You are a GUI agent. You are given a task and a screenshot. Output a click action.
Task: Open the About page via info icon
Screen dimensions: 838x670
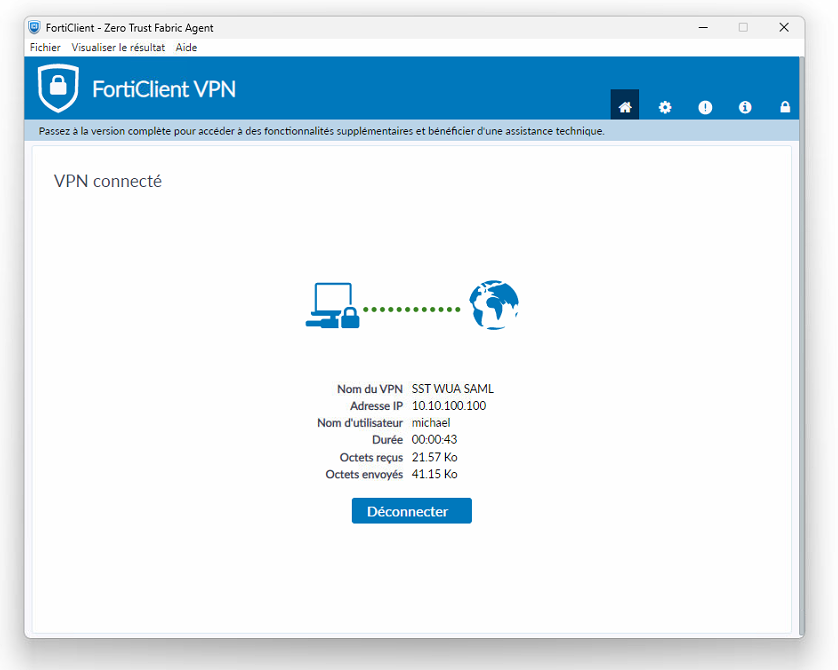[x=745, y=107]
